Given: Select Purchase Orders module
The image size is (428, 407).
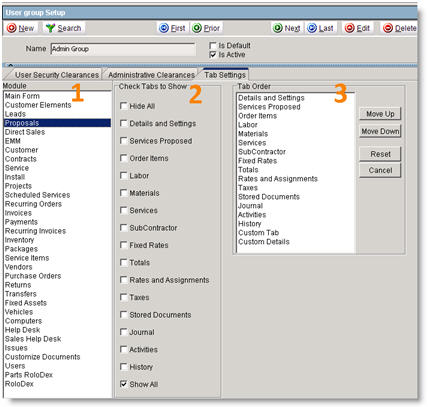Looking at the screenshot, I should point(57,276).
